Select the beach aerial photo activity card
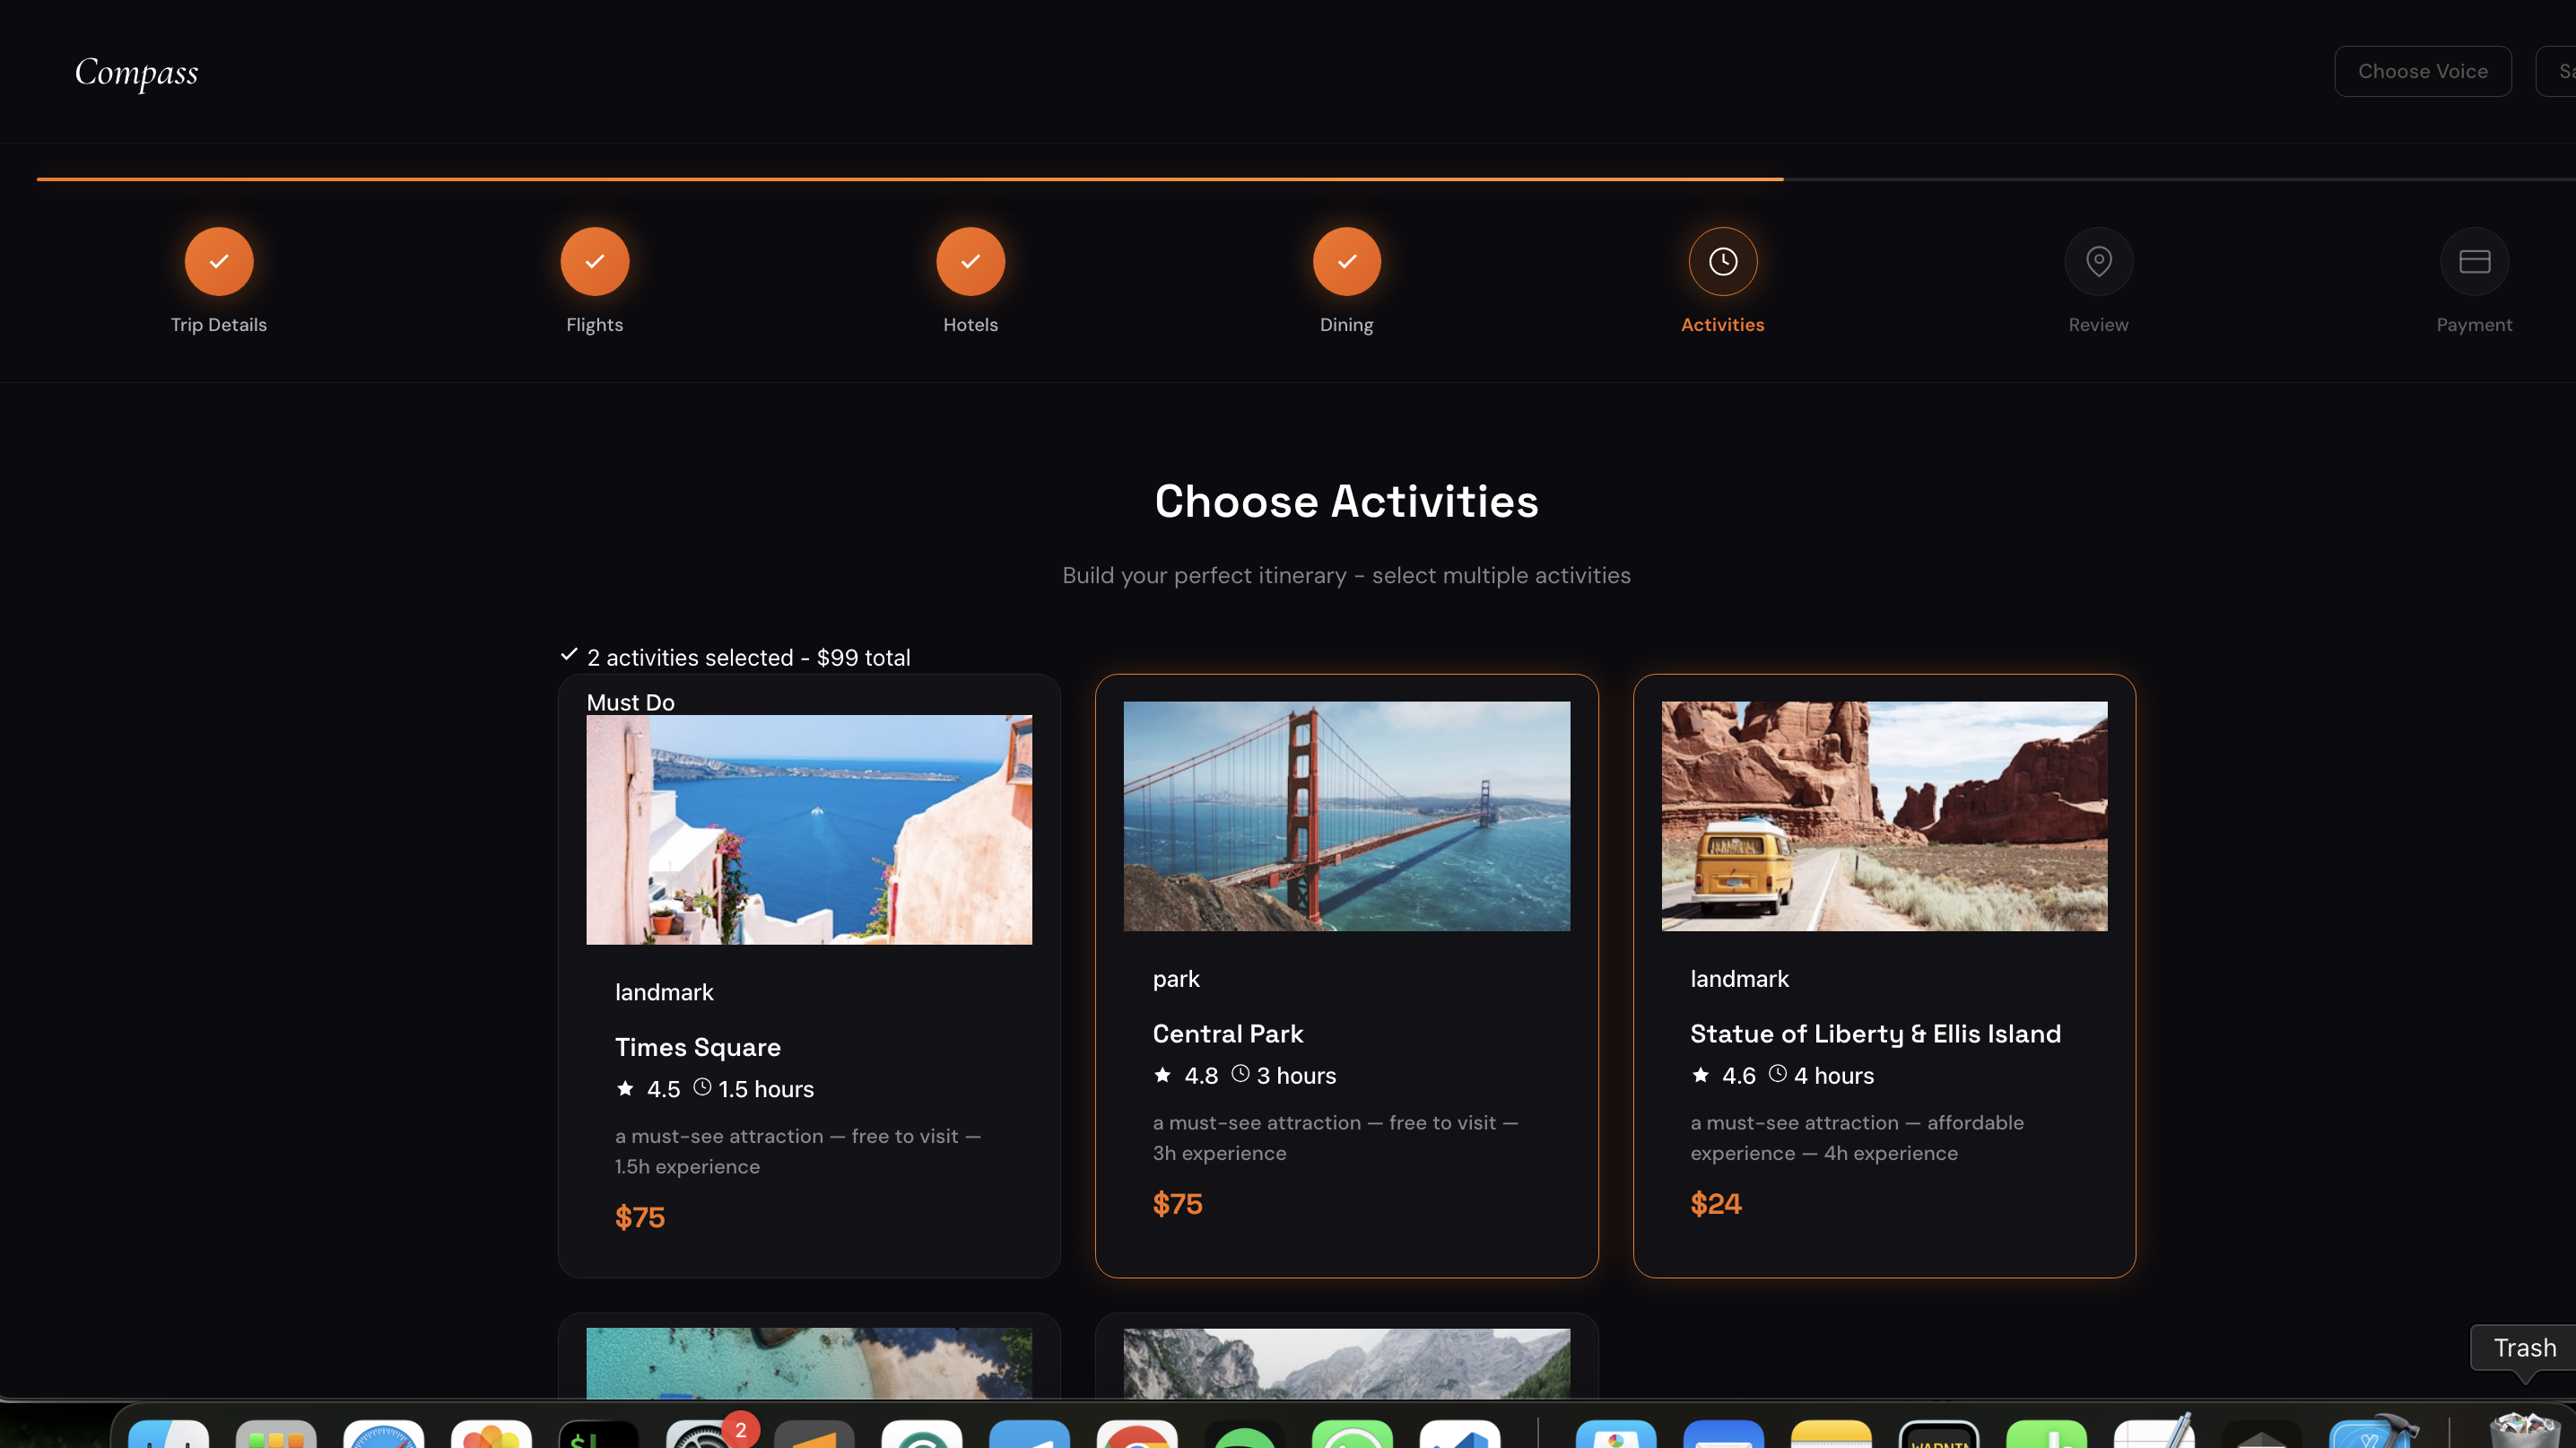Image resolution: width=2576 pixels, height=1448 pixels. point(808,1362)
